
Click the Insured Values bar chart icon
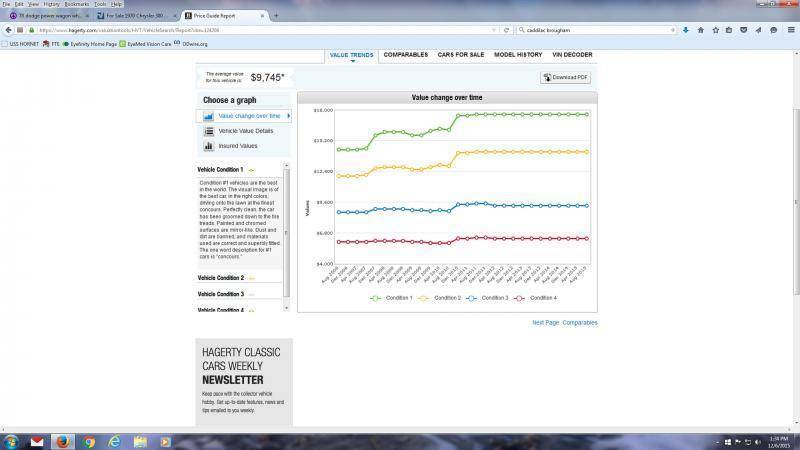pos(209,146)
